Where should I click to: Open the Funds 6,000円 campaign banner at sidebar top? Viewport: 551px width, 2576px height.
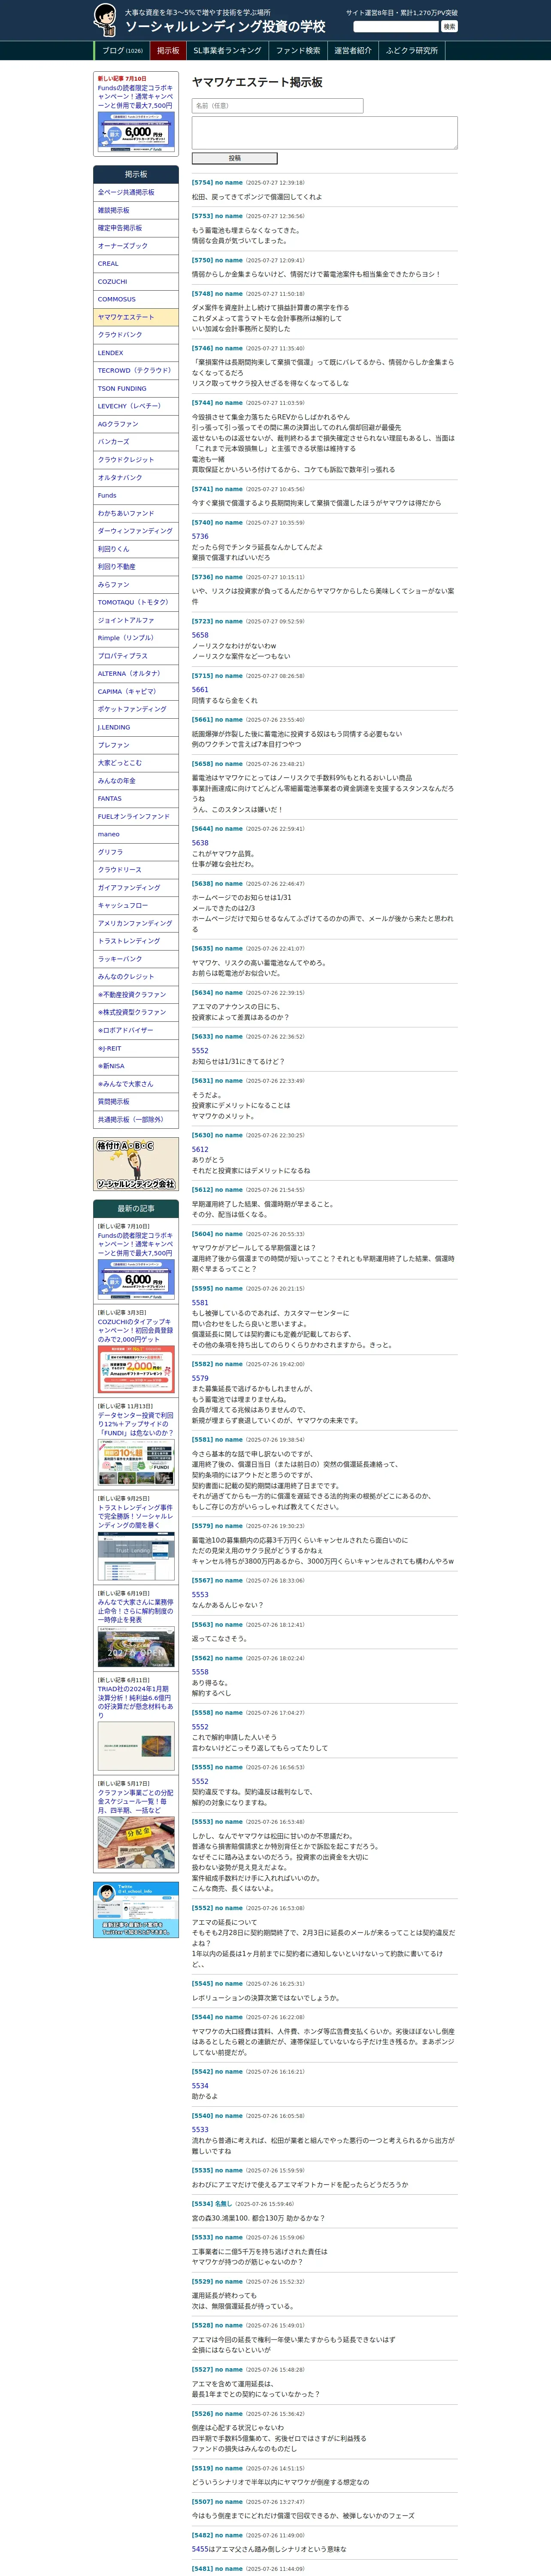(136, 132)
